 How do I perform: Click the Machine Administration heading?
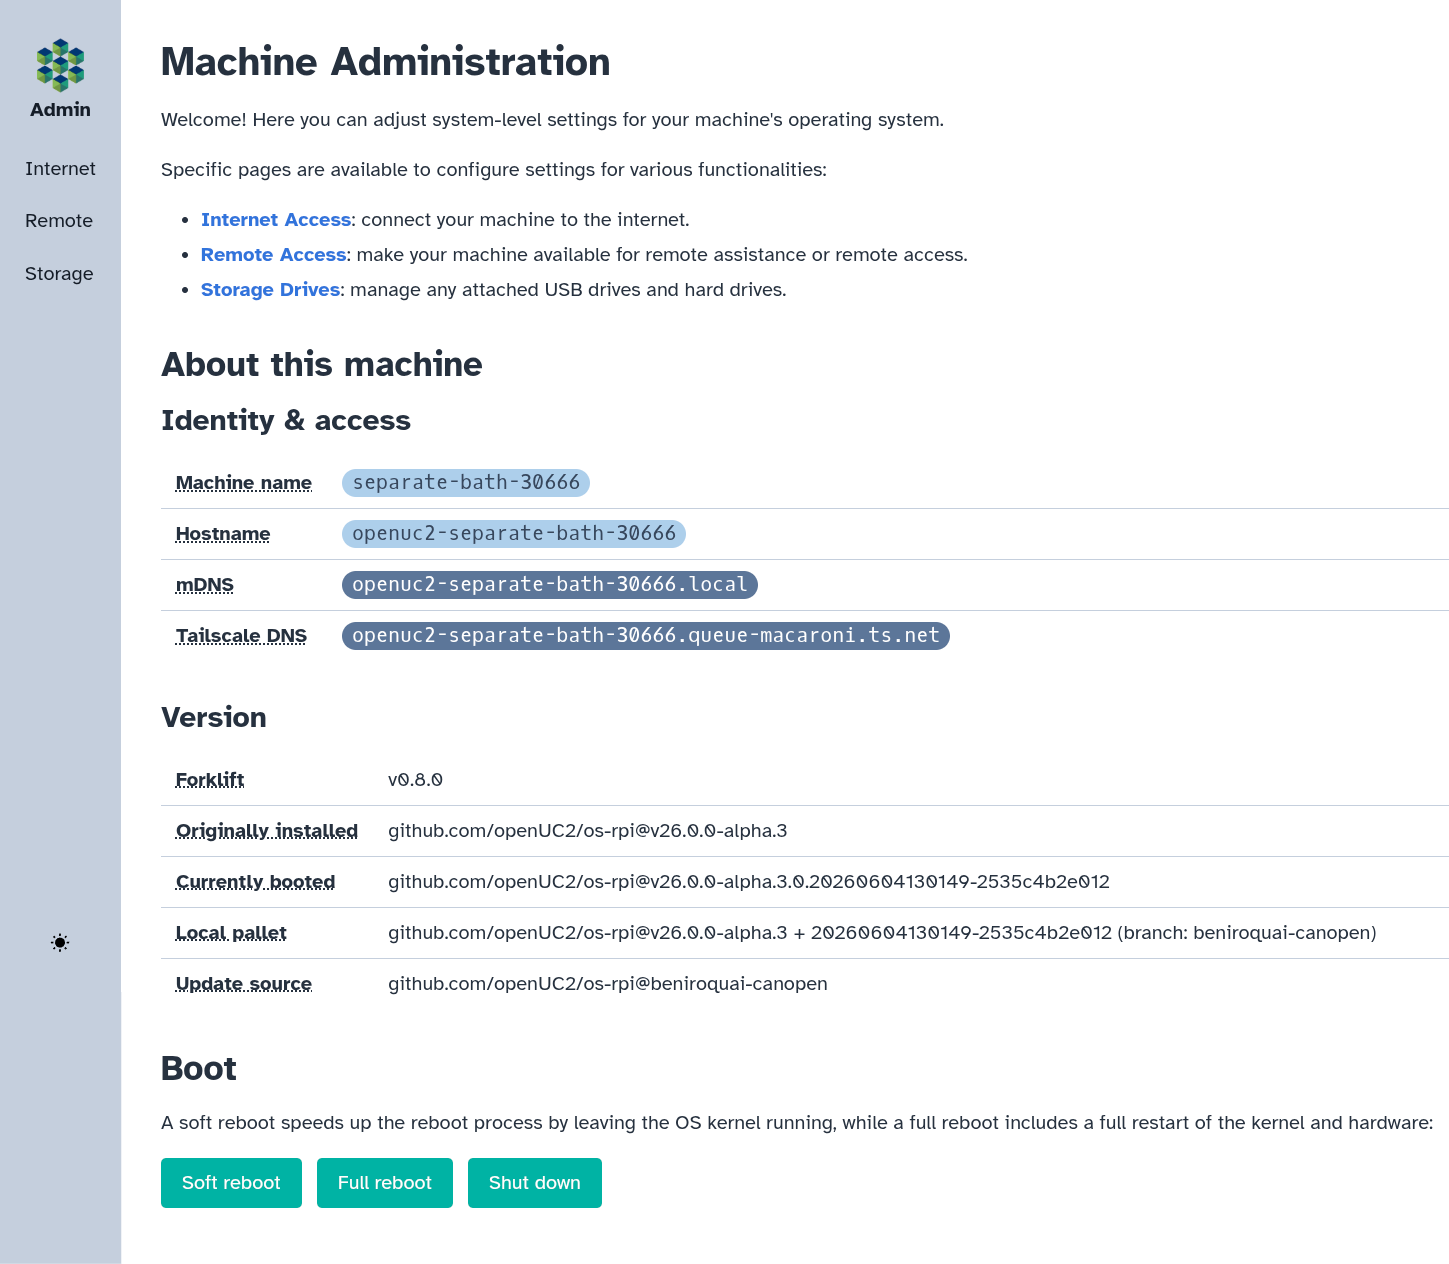(x=386, y=62)
